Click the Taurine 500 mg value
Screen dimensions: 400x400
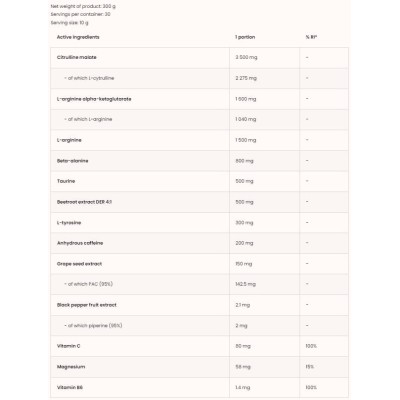click(x=244, y=181)
